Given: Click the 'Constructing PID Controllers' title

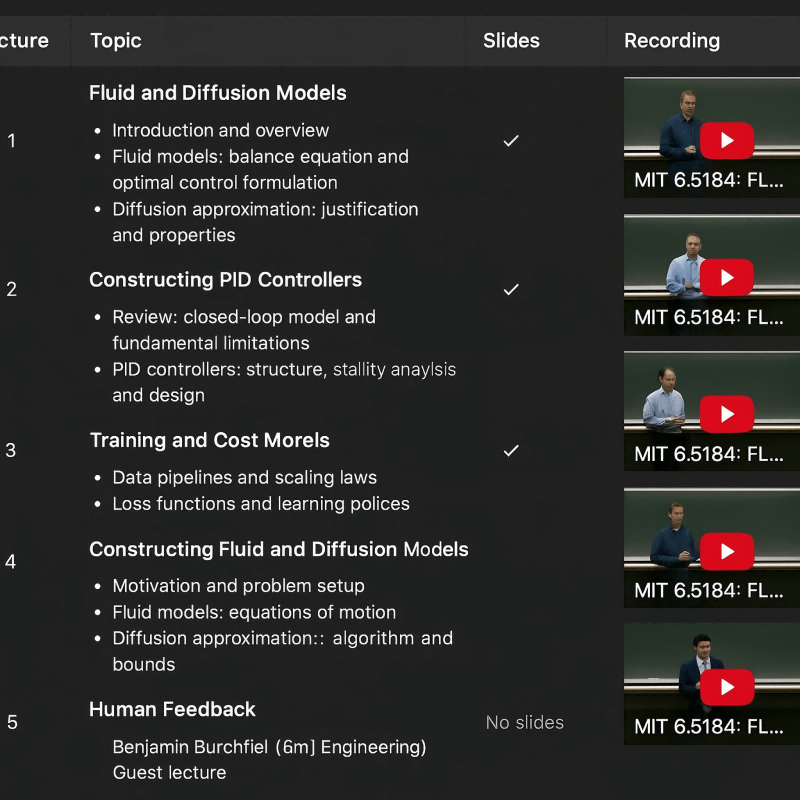Looking at the screenshot, I should click(225, 280).
